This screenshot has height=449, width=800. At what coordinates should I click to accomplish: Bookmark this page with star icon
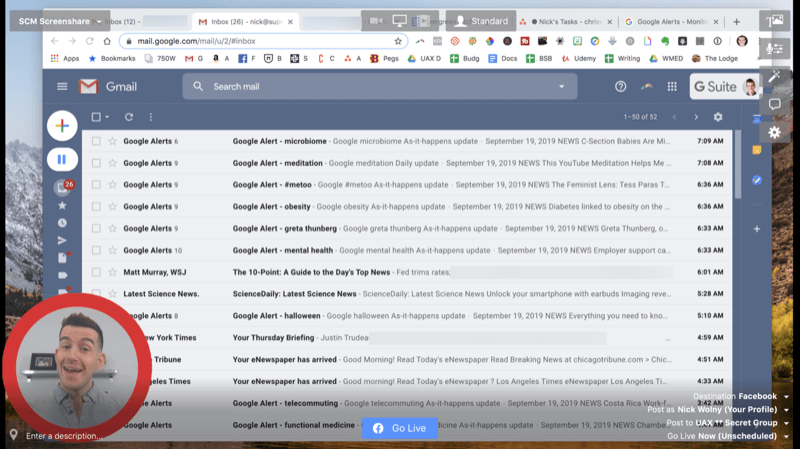point(398,41)
